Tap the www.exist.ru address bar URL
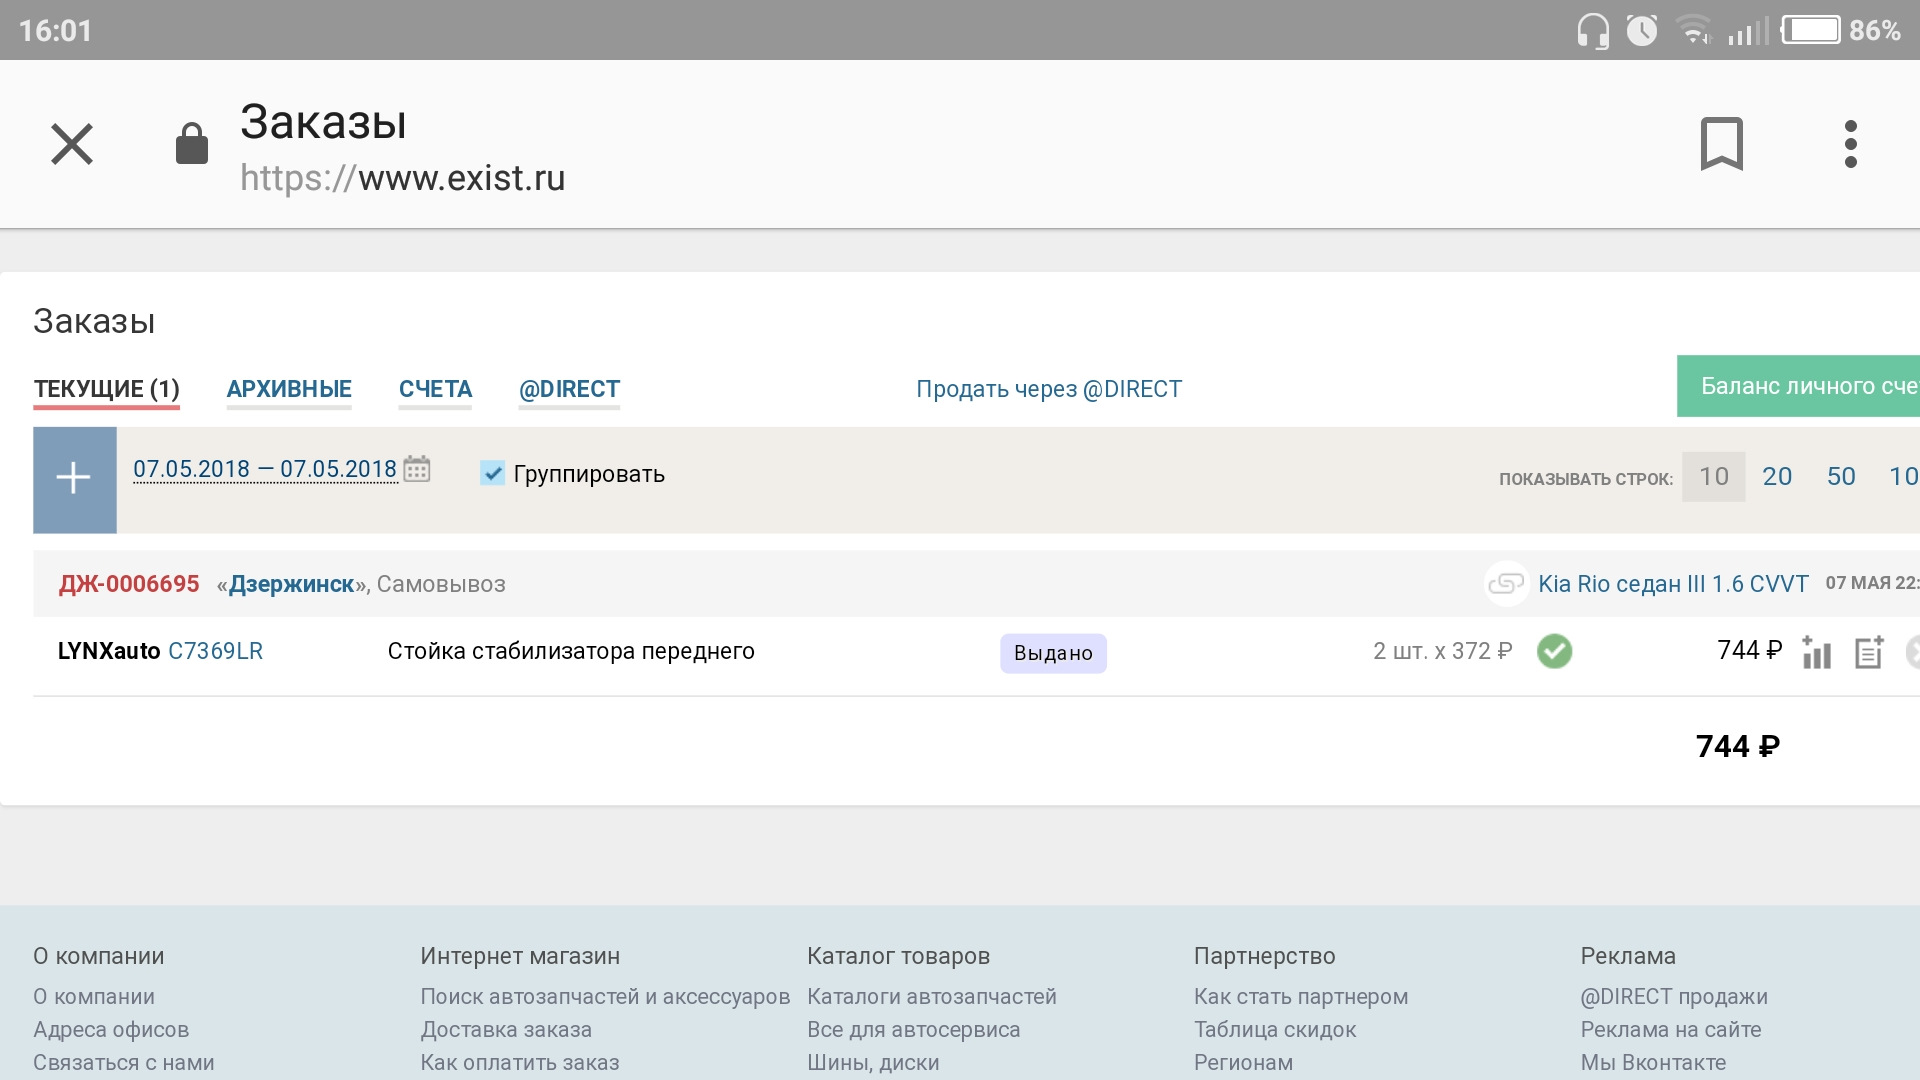1920x1080 pixels. click(x=403, y=178)
